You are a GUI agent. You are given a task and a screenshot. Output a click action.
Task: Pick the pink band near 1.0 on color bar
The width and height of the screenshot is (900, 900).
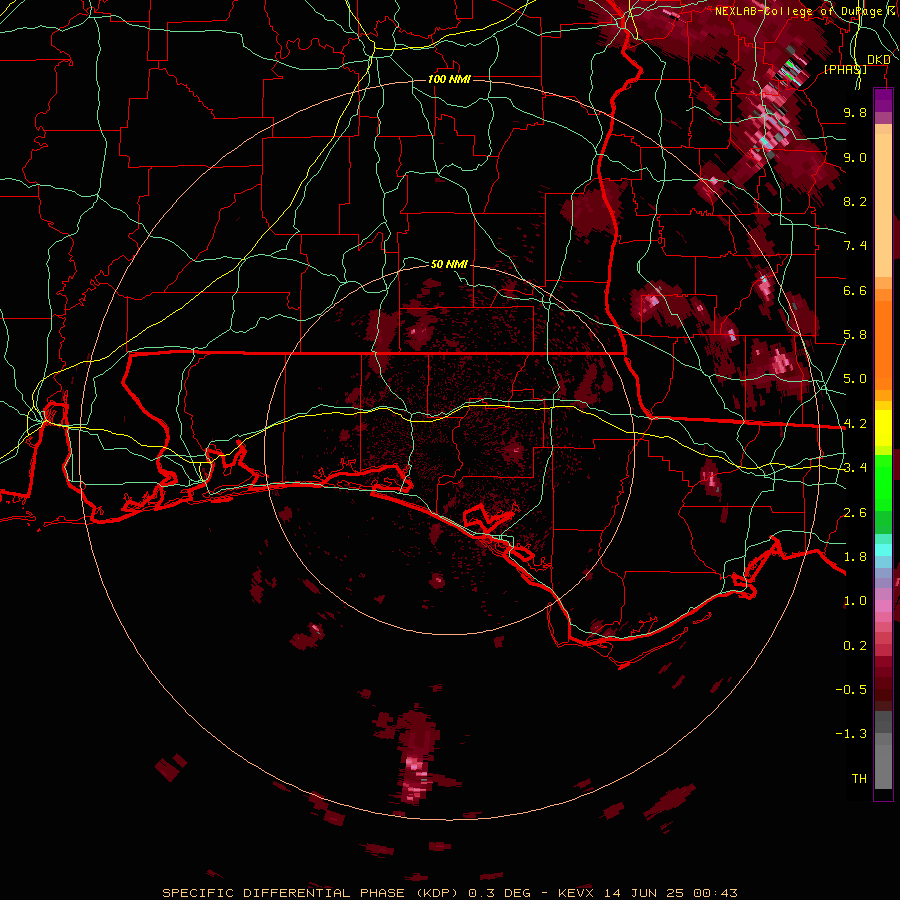pyautogui.click(x=883, y=606)
